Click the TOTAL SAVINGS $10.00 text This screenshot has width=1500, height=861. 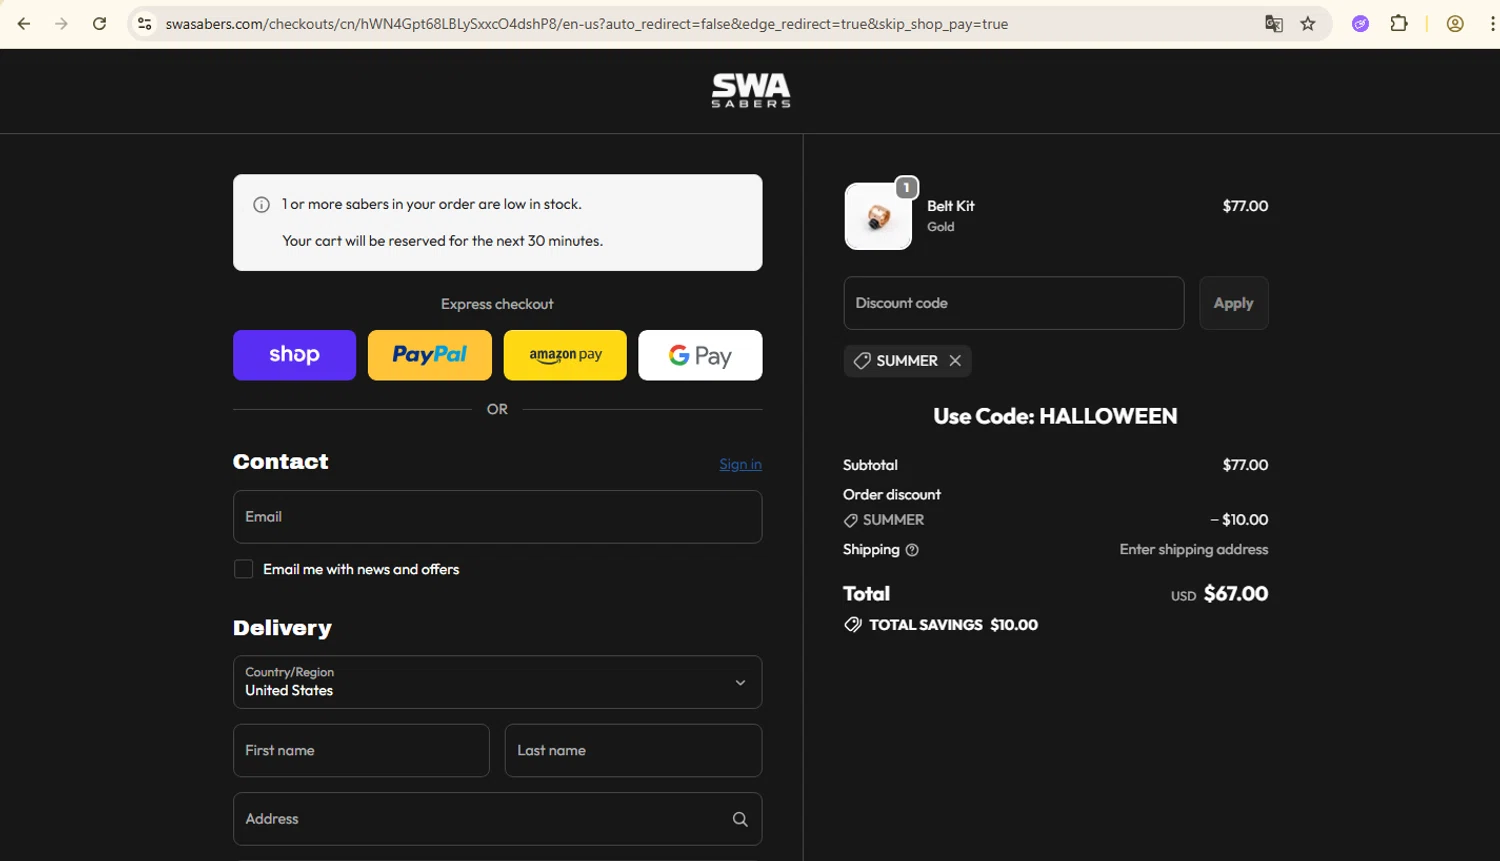953,625
